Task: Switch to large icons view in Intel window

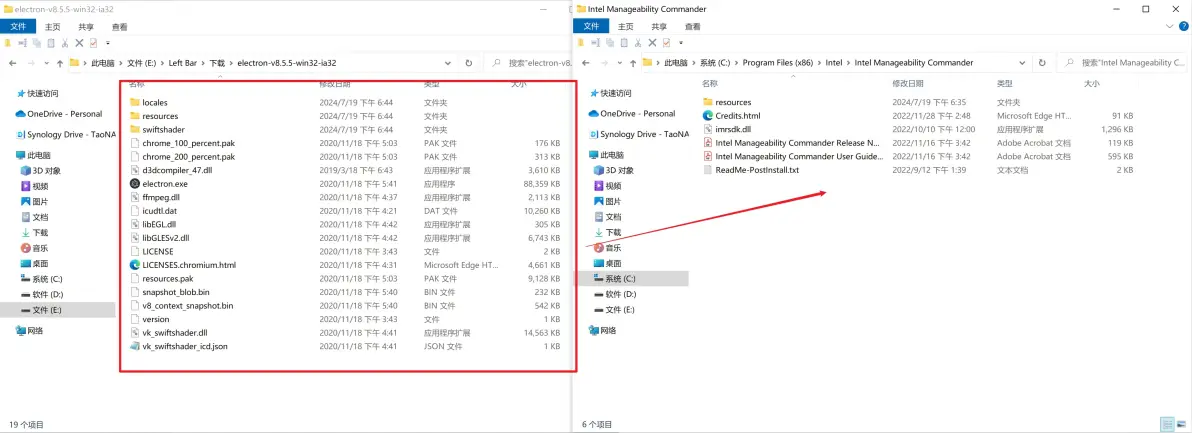Action: click(x=1179, y=424)
